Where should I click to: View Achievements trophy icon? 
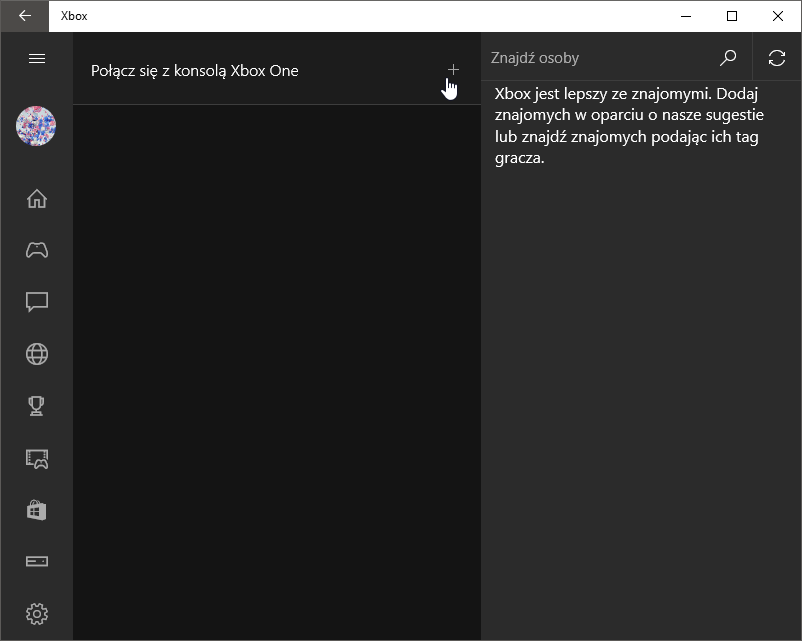pos(36,406)
